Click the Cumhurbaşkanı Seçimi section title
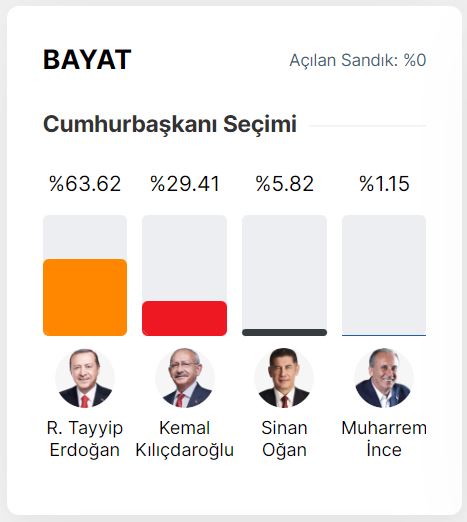467x522 pixels. coord(170,125)
